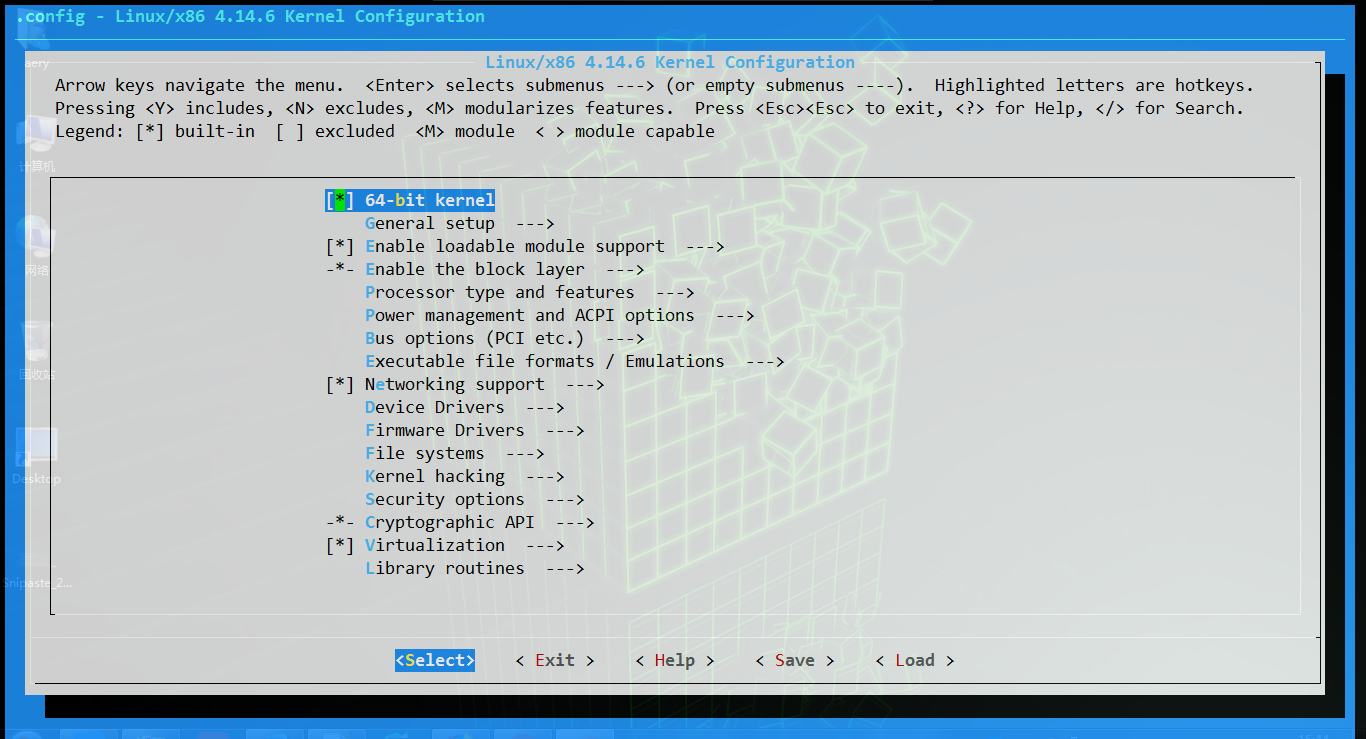Image resolution: width=1366 pixels, height=739 pixels.
Task: Click the <Select> button
Action: click(x=435, y=660)
